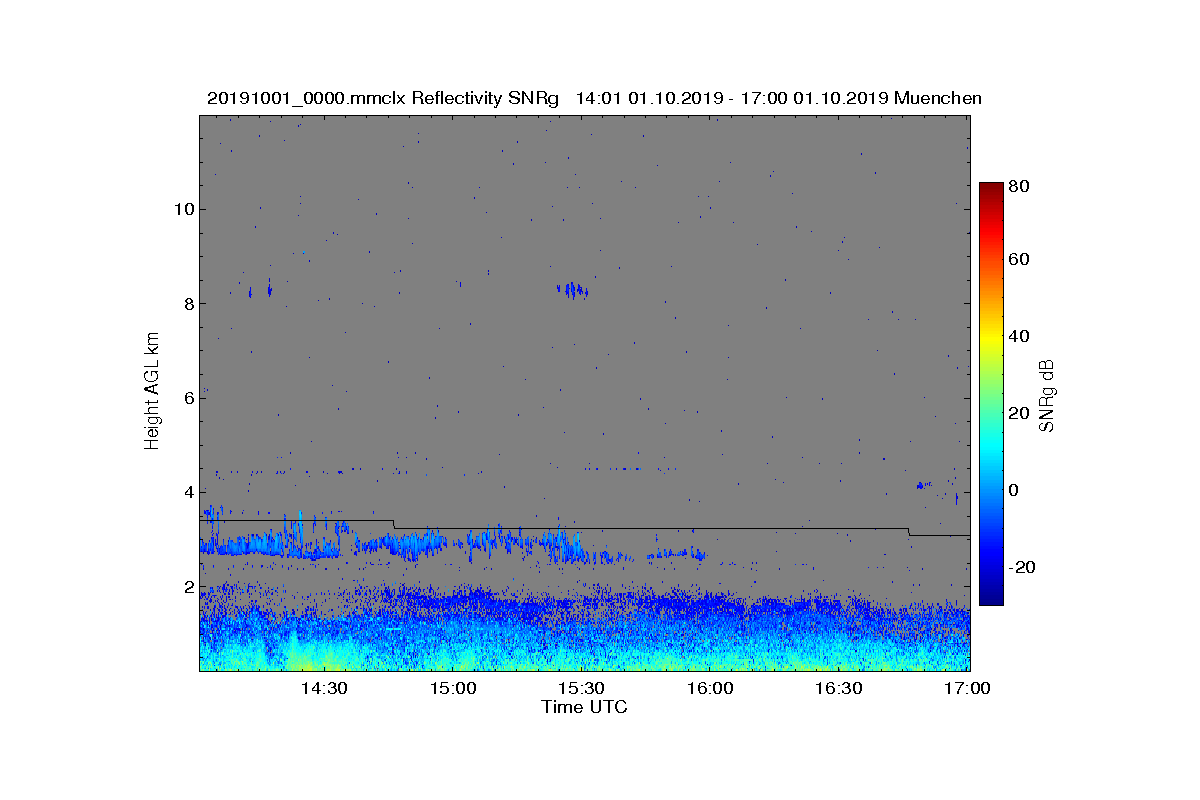
Task: Click the "SNRg dB" colorbar label
Action: [x=1047, y=396]
